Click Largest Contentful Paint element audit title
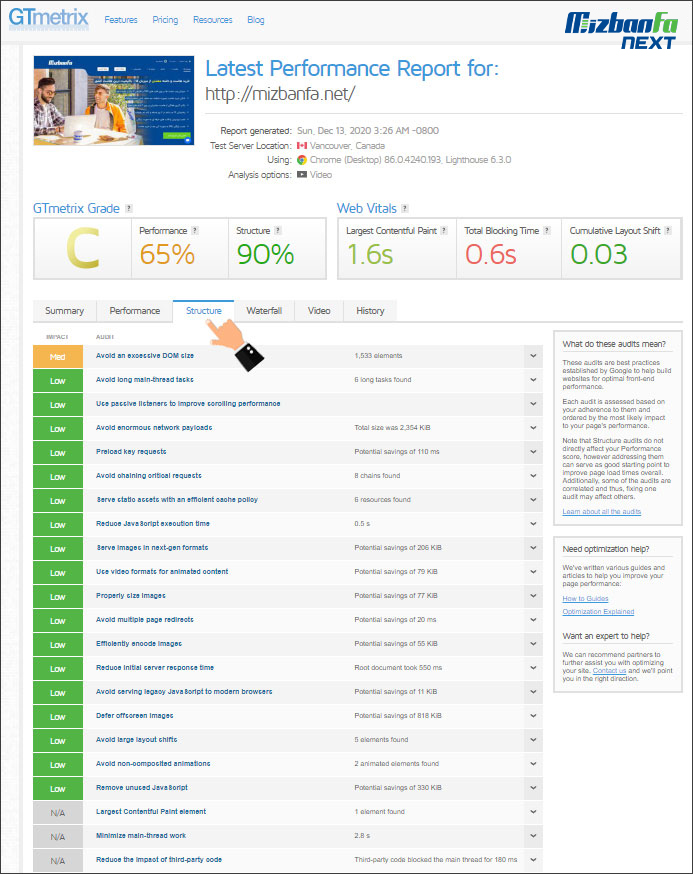 (151, 811)
